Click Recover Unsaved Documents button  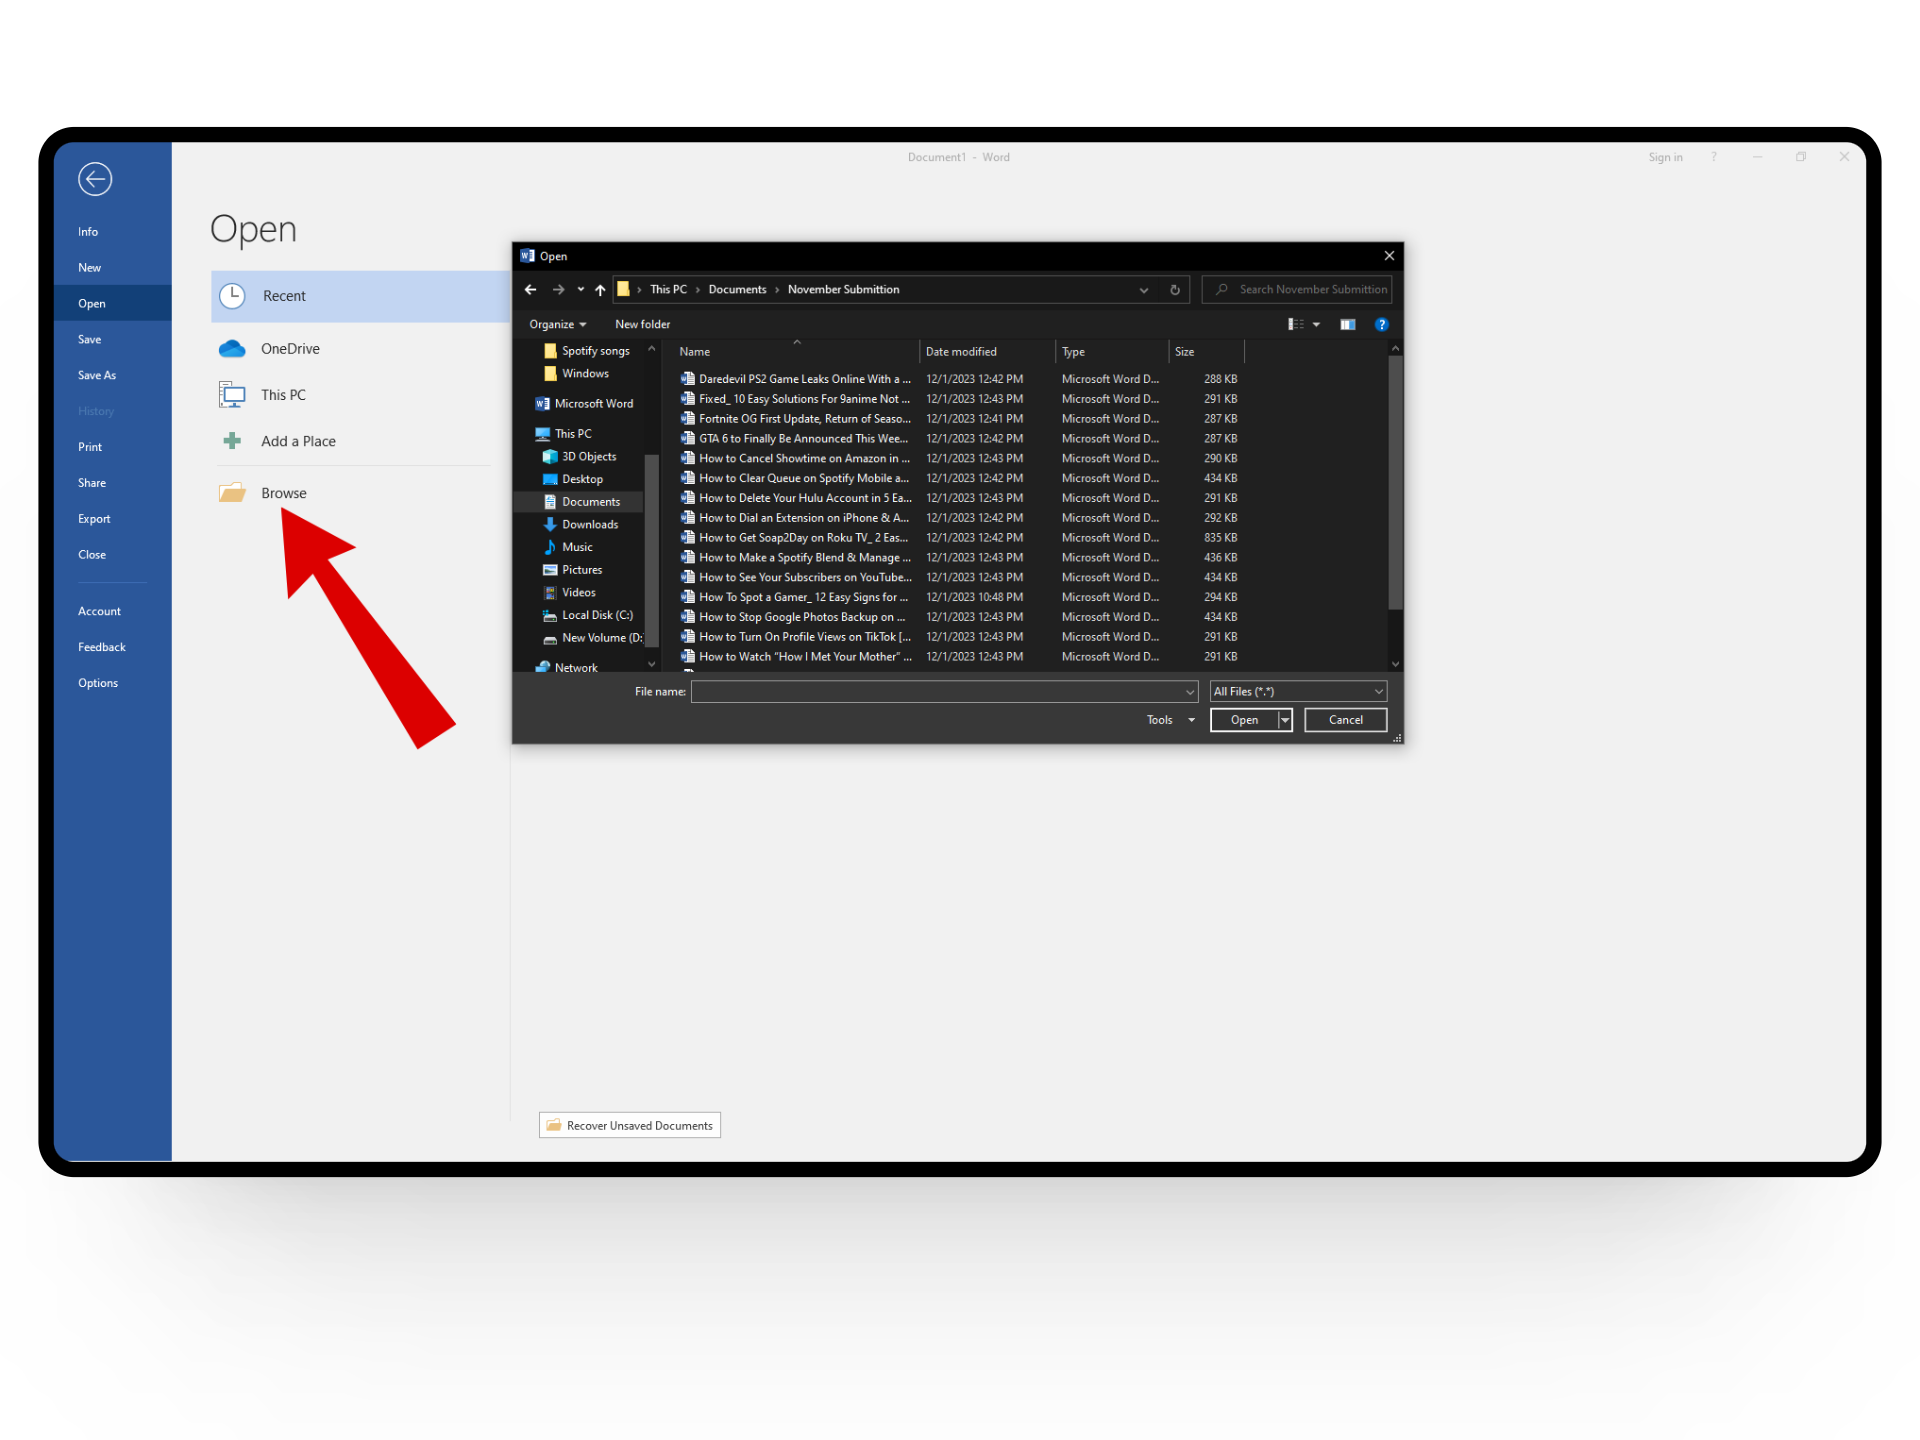pyautogui.click(x=630, y=1125)
